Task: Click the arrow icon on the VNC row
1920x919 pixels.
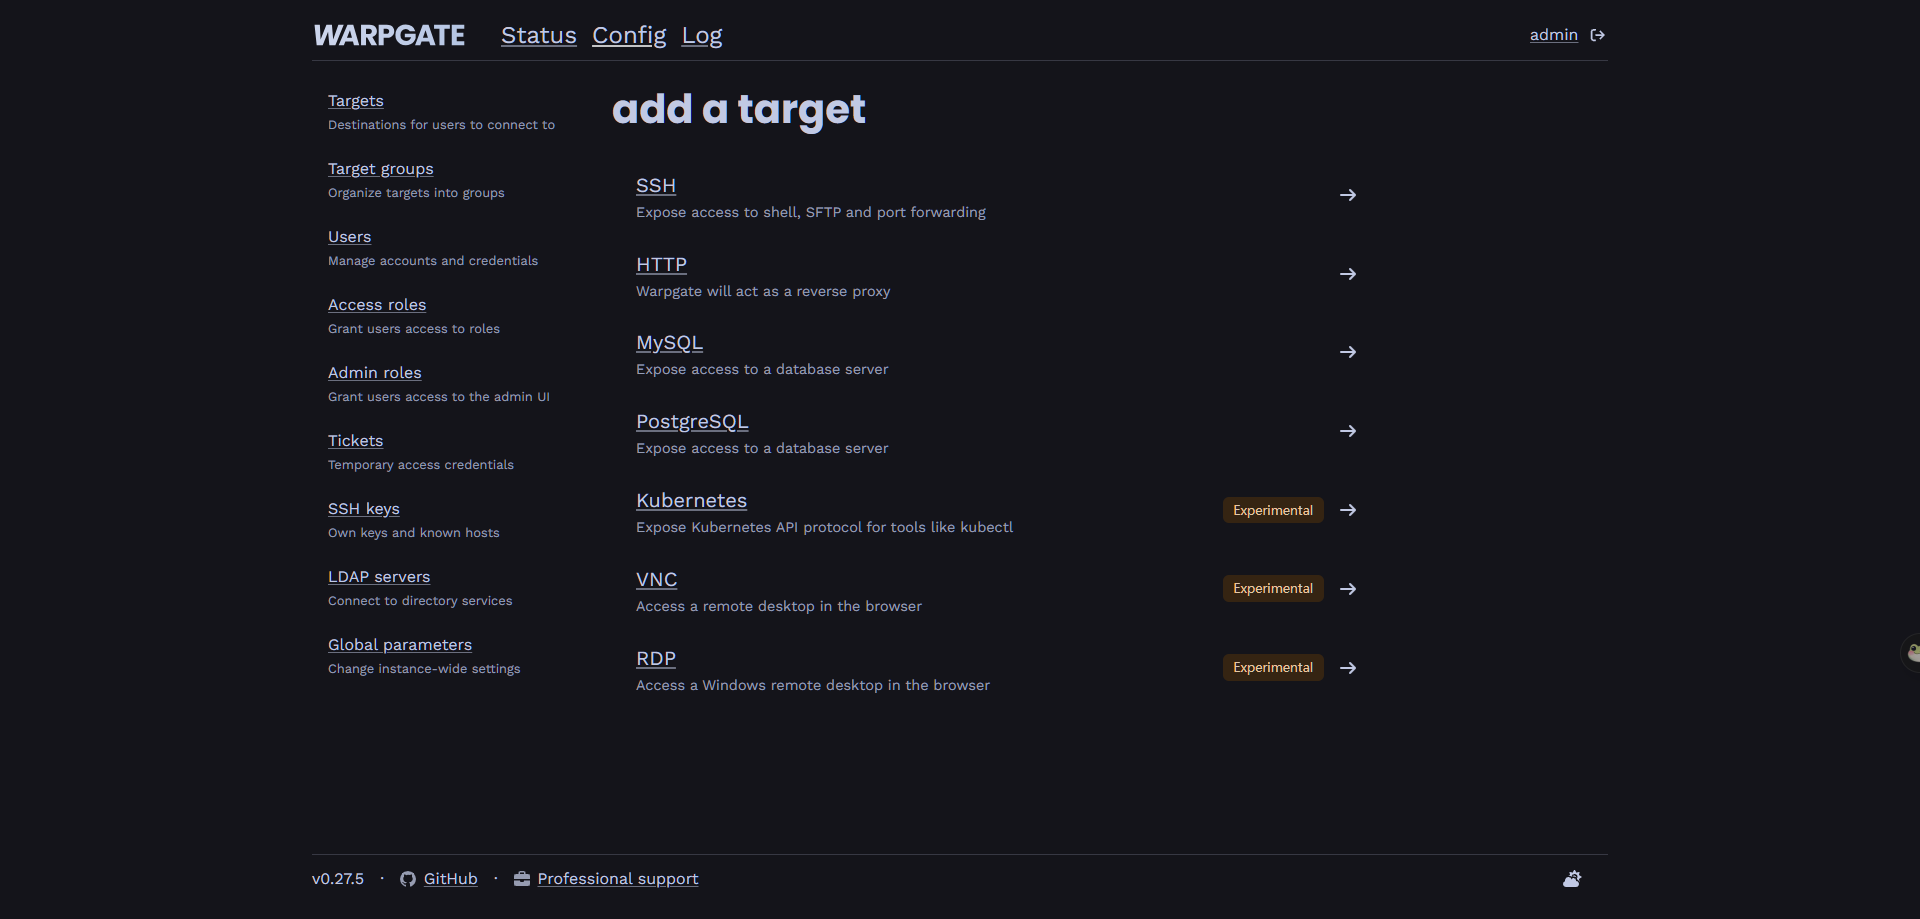Action: click(1348, 589)
